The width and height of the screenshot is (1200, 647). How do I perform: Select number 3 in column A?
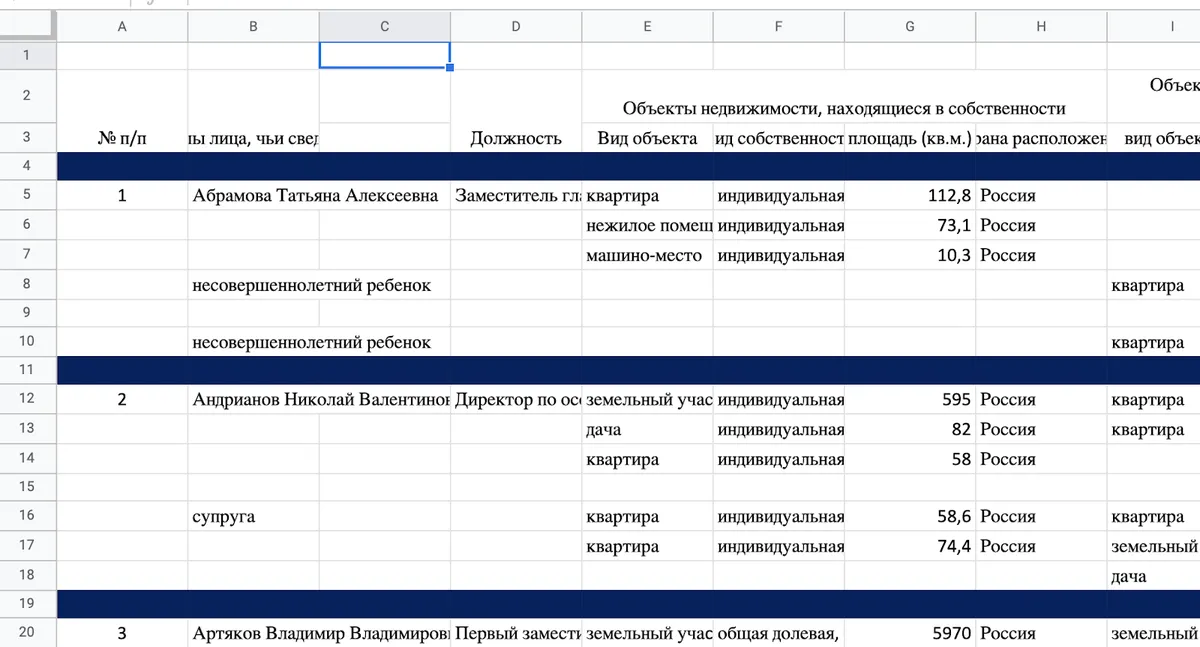coord(122,633)
